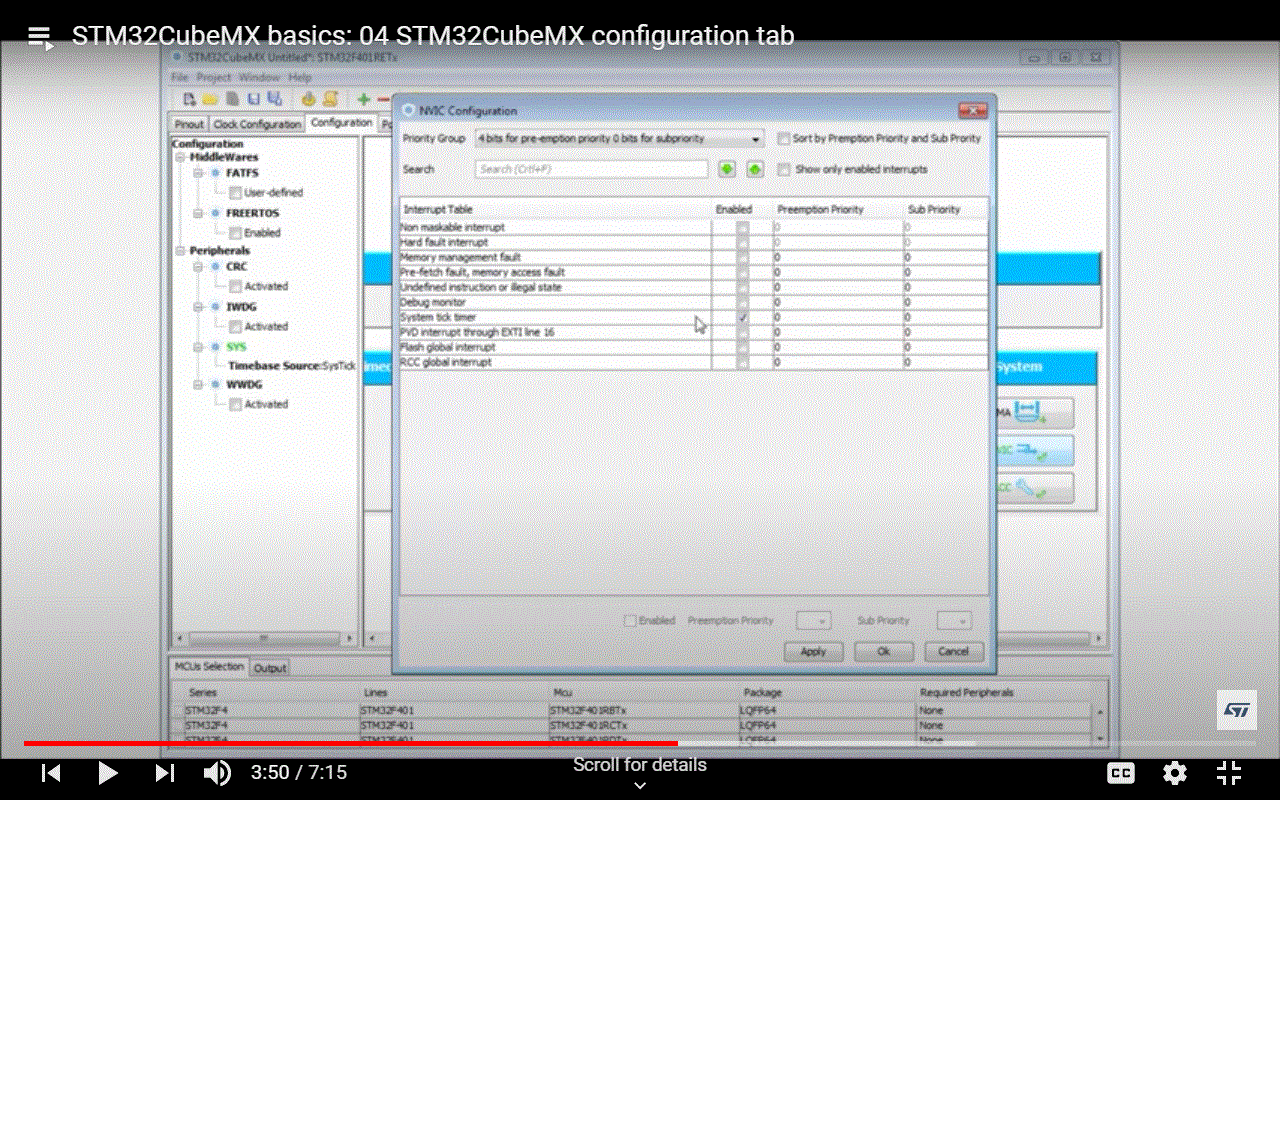Switch to the Output tab

[270, 668]
